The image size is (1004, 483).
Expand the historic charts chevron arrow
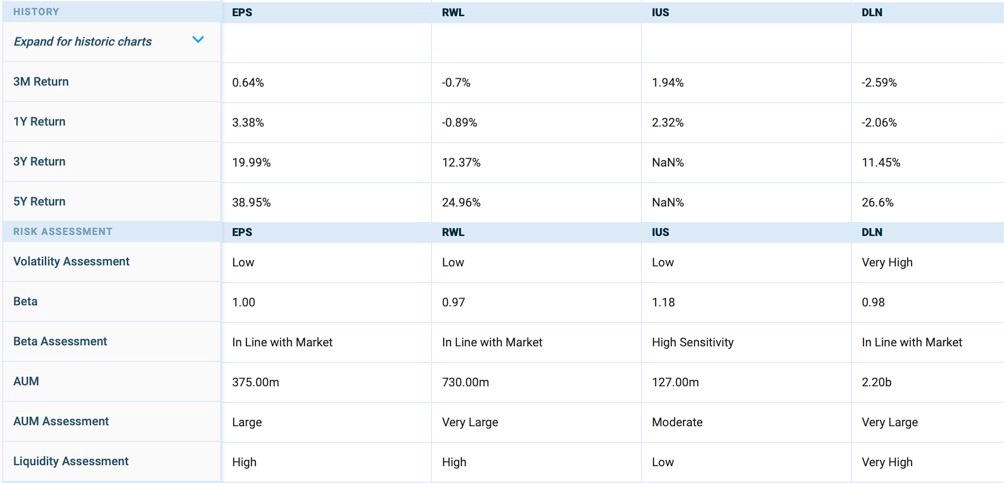click(198, 40)
